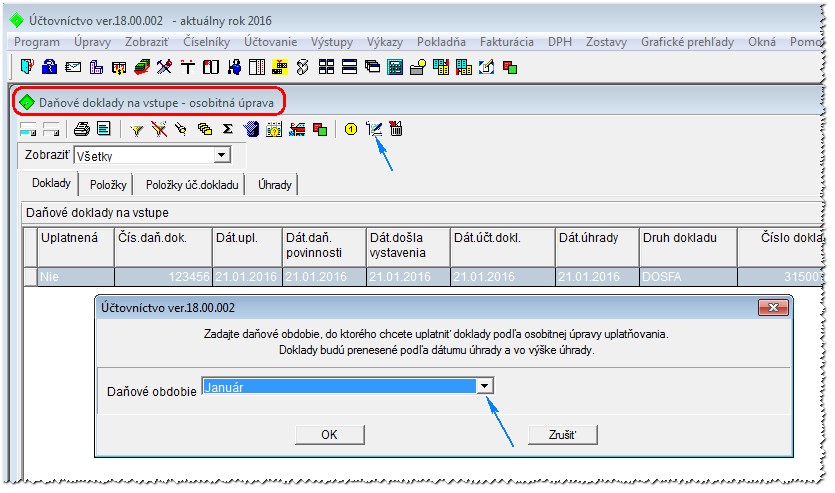Open the Okná menu
This screenshot has height=493, width=835.
click(762, 42)
